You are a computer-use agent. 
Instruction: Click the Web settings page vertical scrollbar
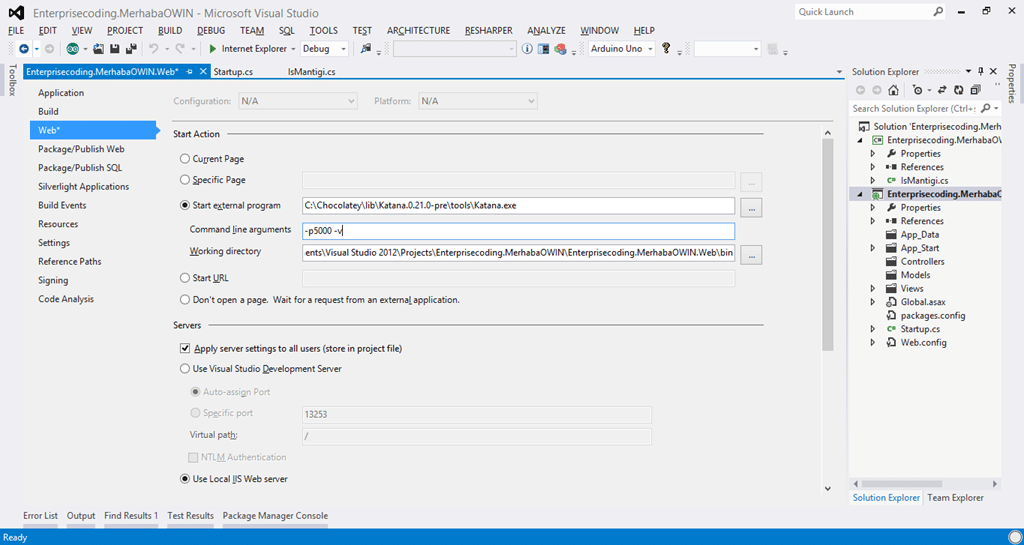point(828,245)
